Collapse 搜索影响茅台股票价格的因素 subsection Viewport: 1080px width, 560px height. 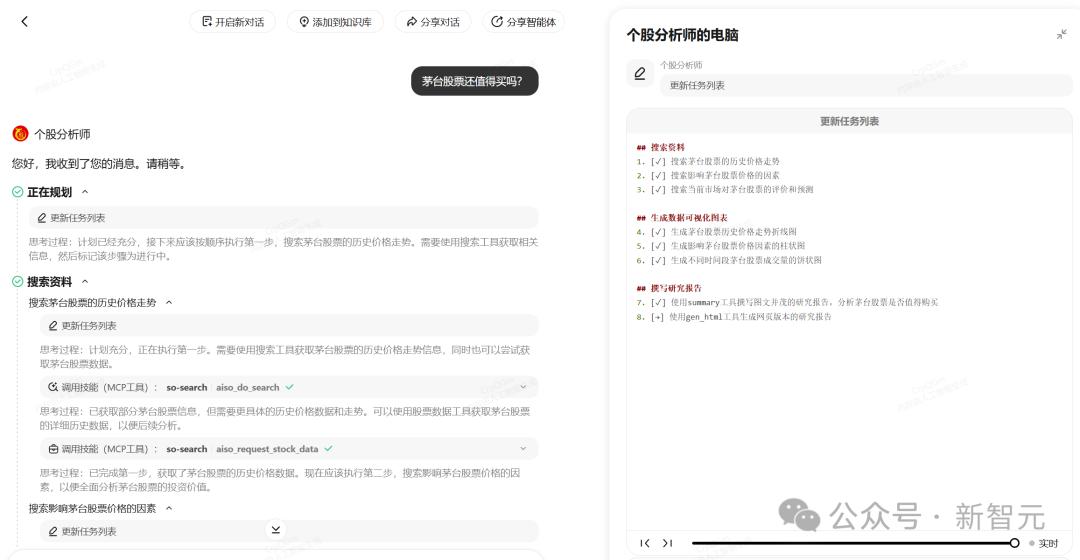[169, 508]
